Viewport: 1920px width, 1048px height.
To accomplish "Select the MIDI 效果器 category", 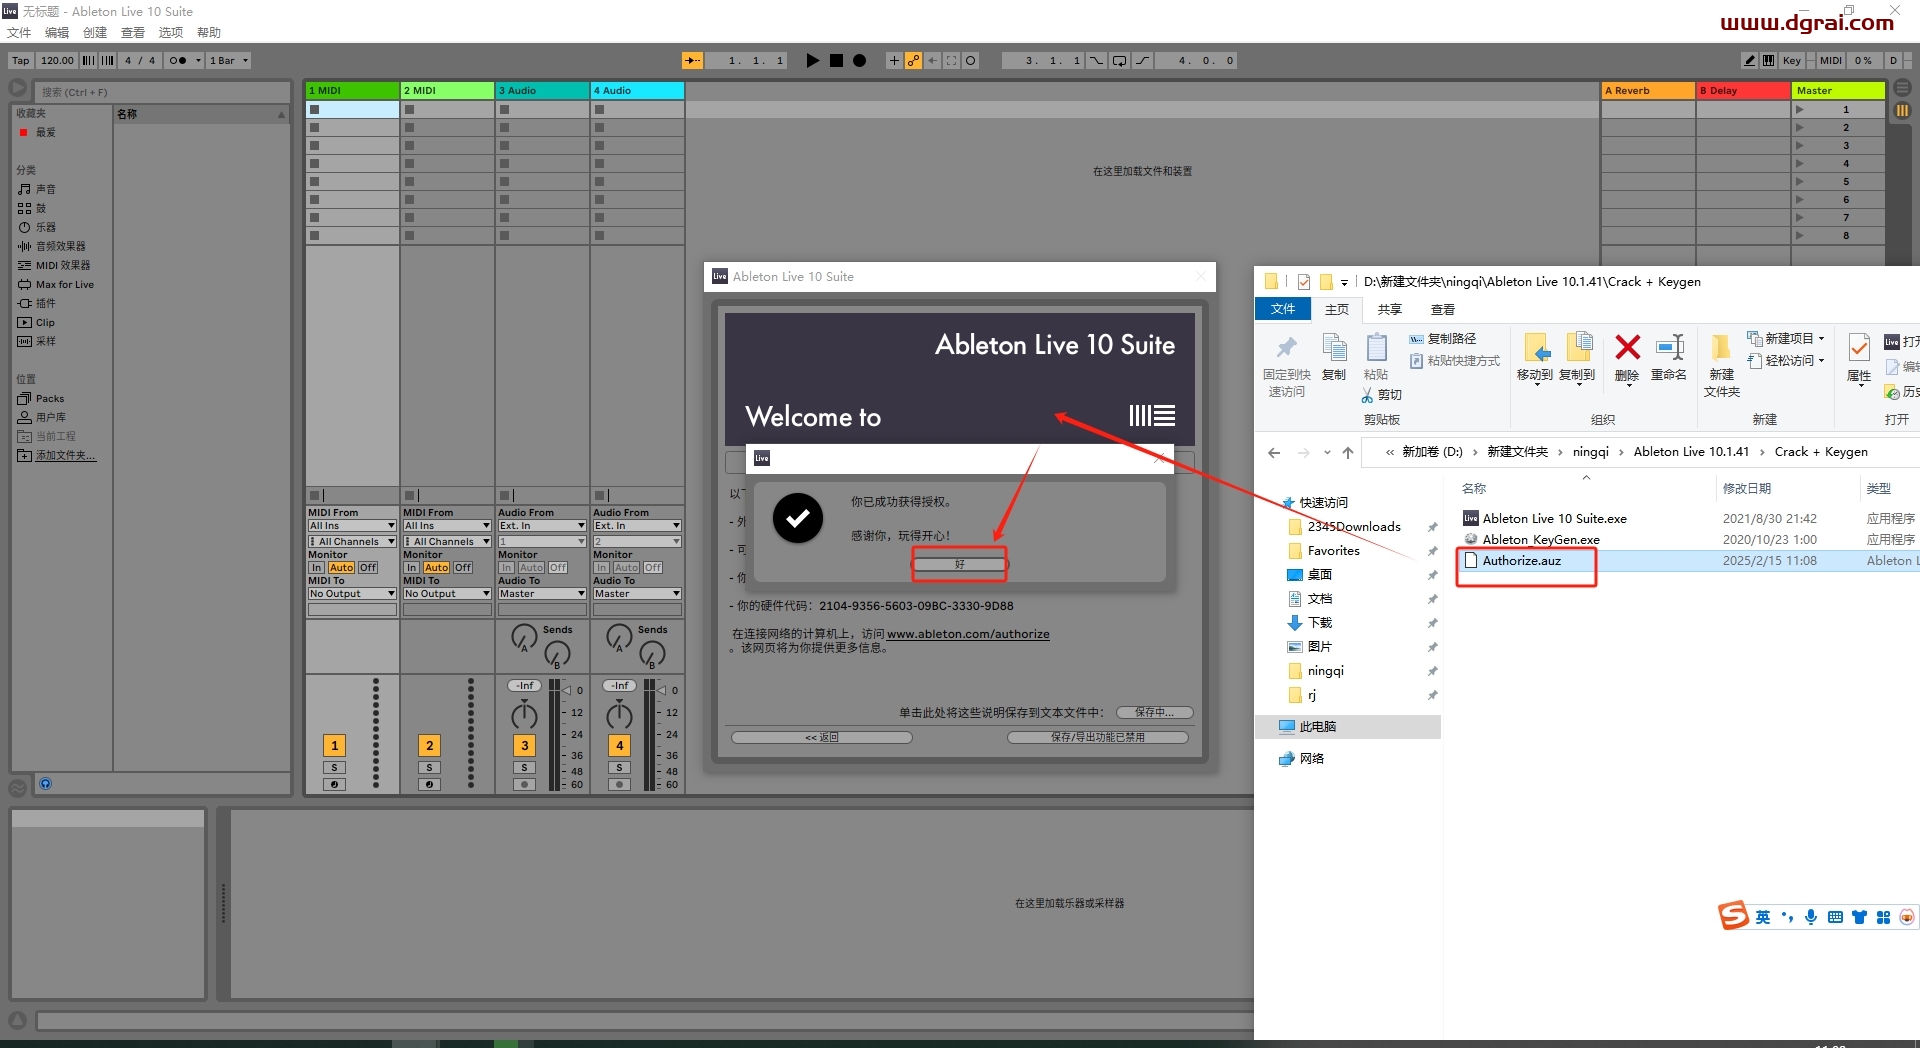I will click(54, 265).
